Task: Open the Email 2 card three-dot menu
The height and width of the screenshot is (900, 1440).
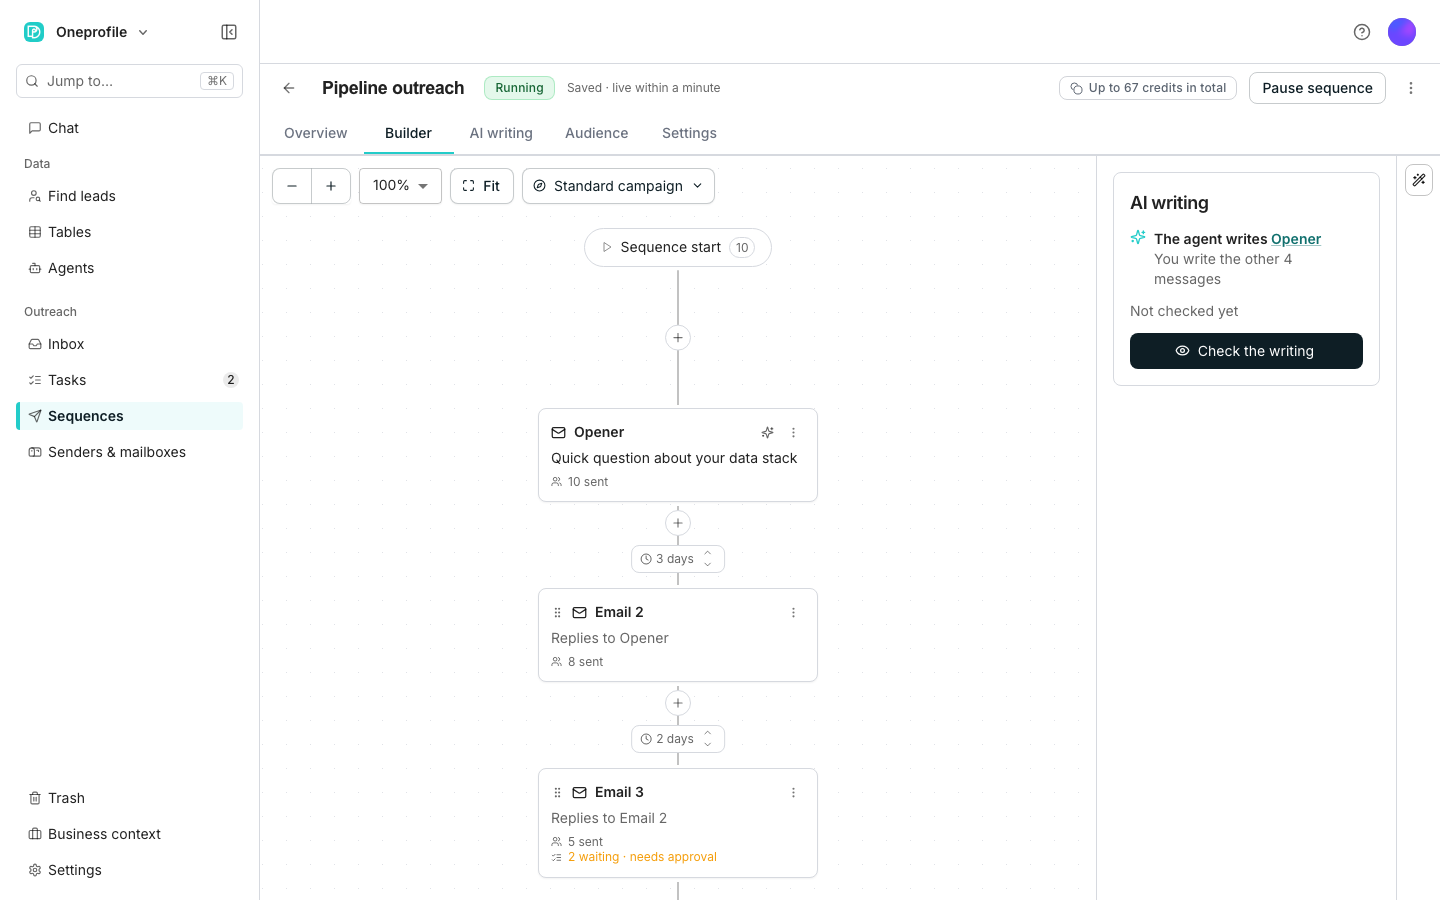Action: coord(794,613)
